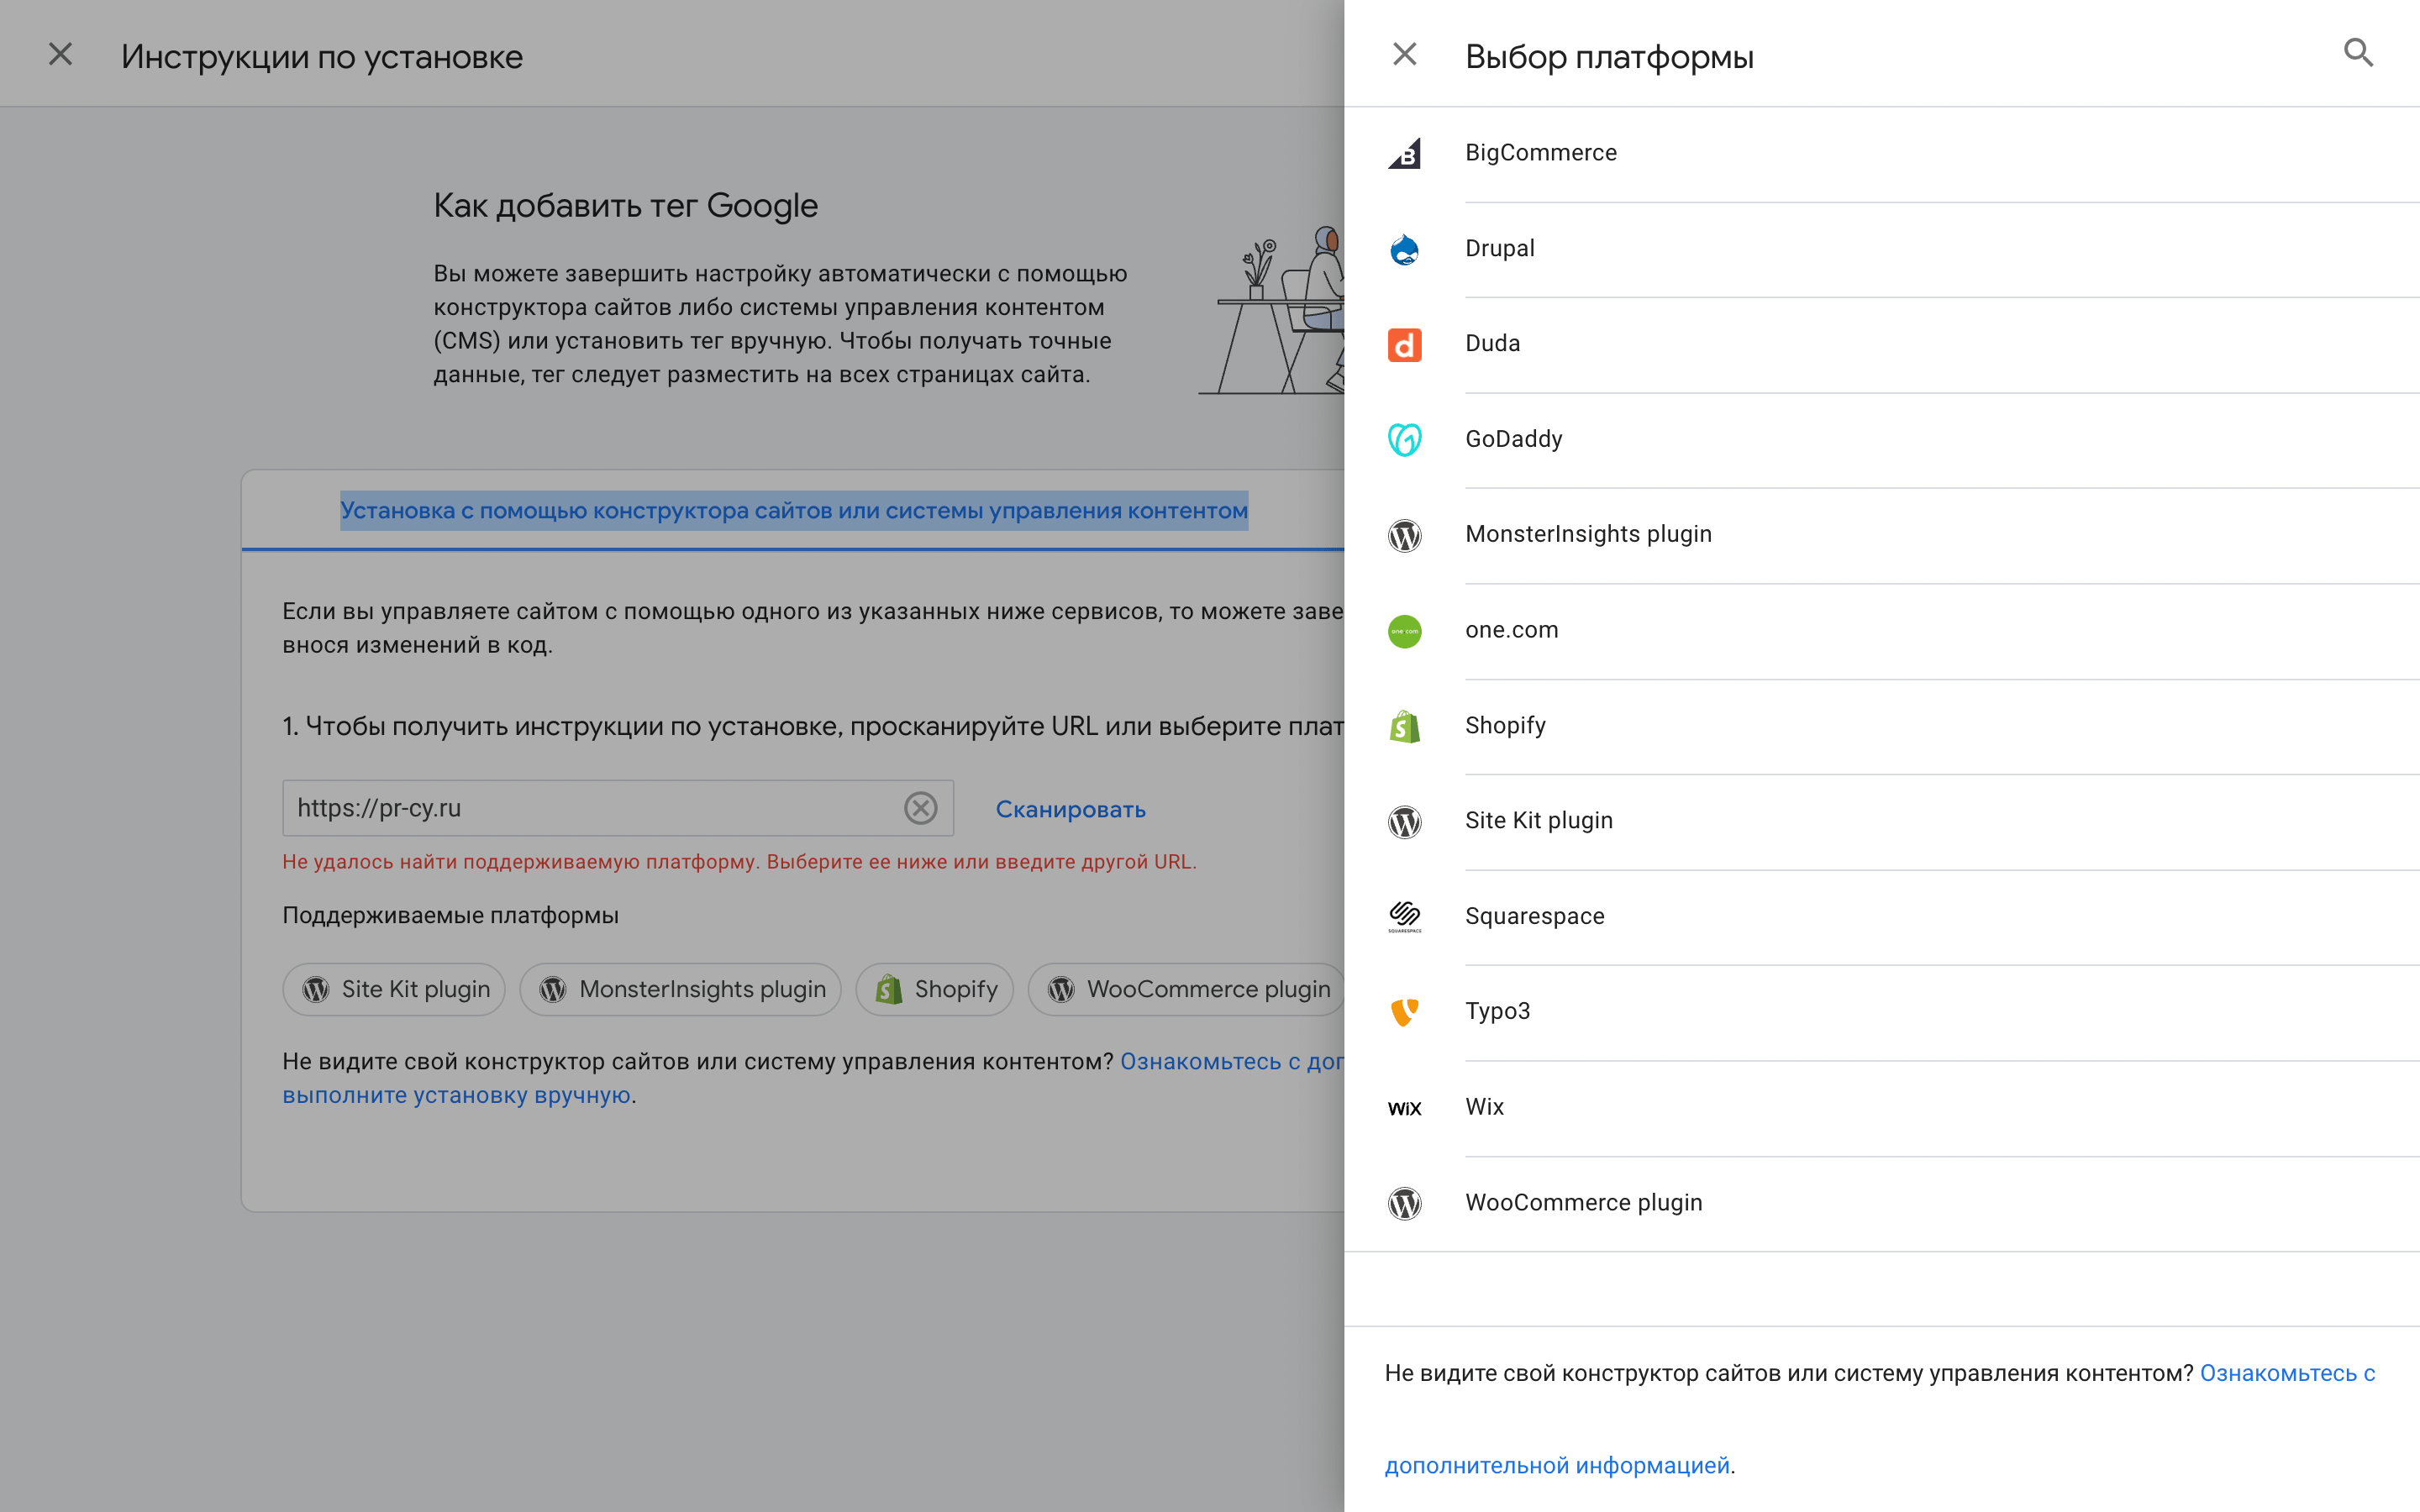Click the orange Duda icon

click(x=1404, y=345)
